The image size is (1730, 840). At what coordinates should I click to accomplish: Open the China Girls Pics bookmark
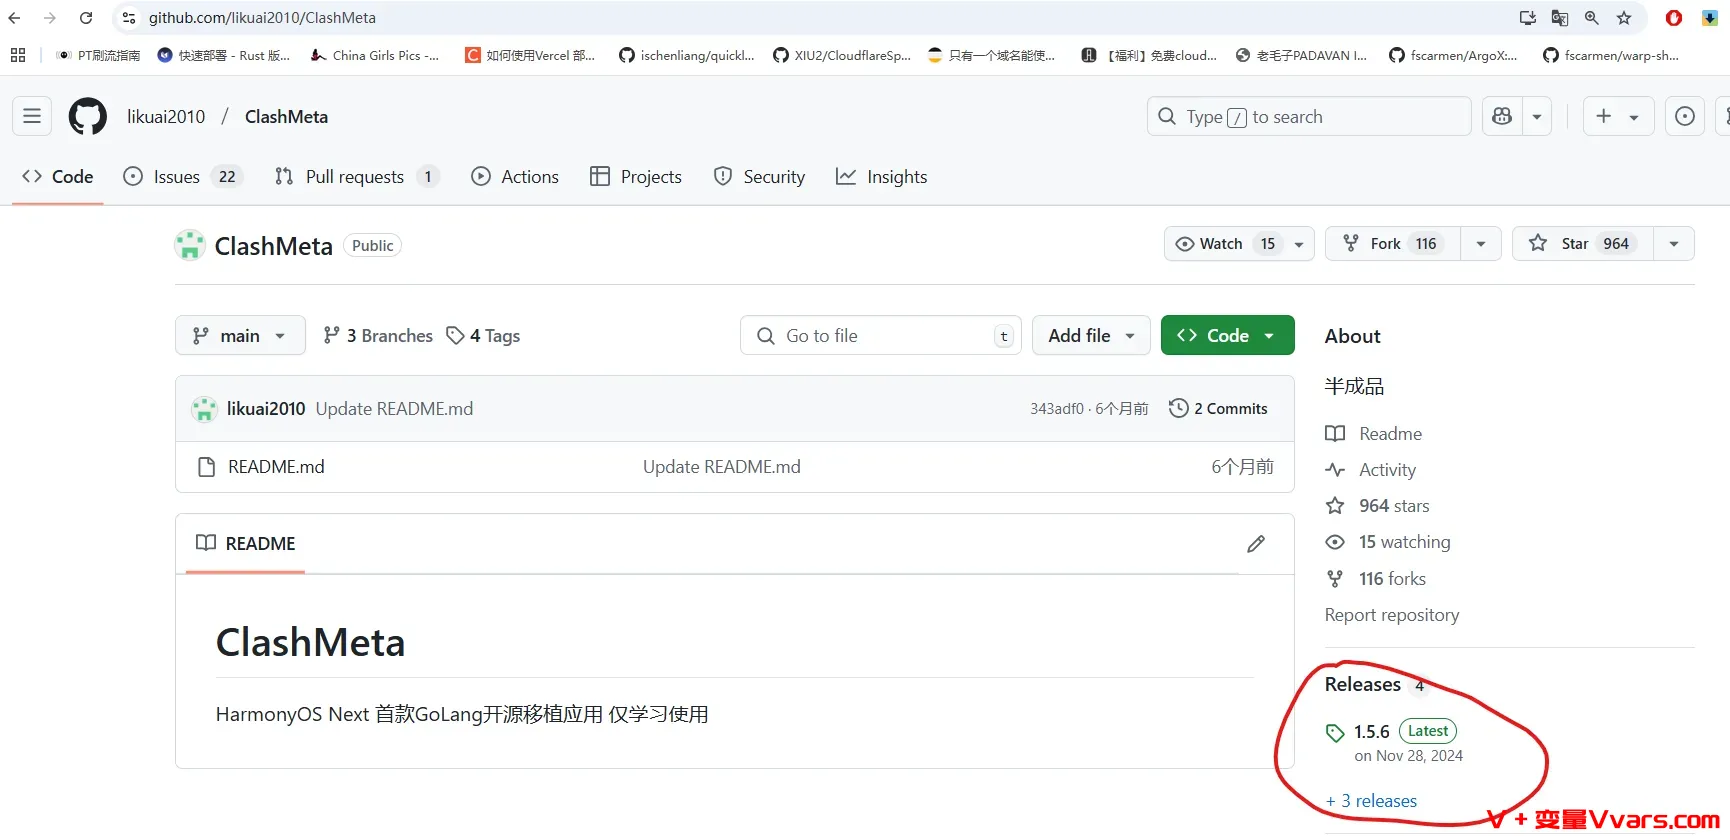tap(375, 55)
